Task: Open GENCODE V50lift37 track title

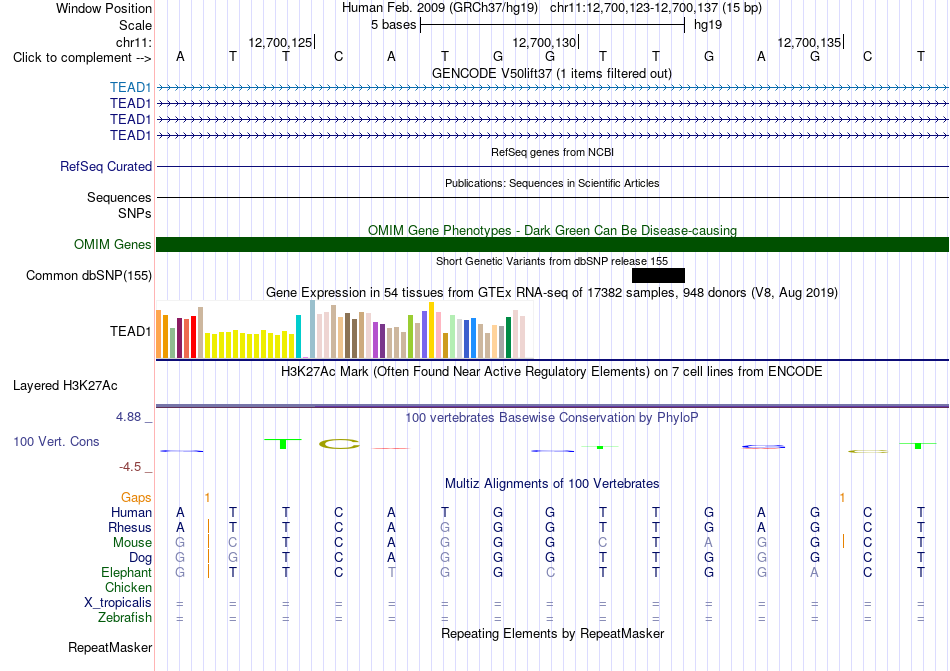Action: point(551,73)
